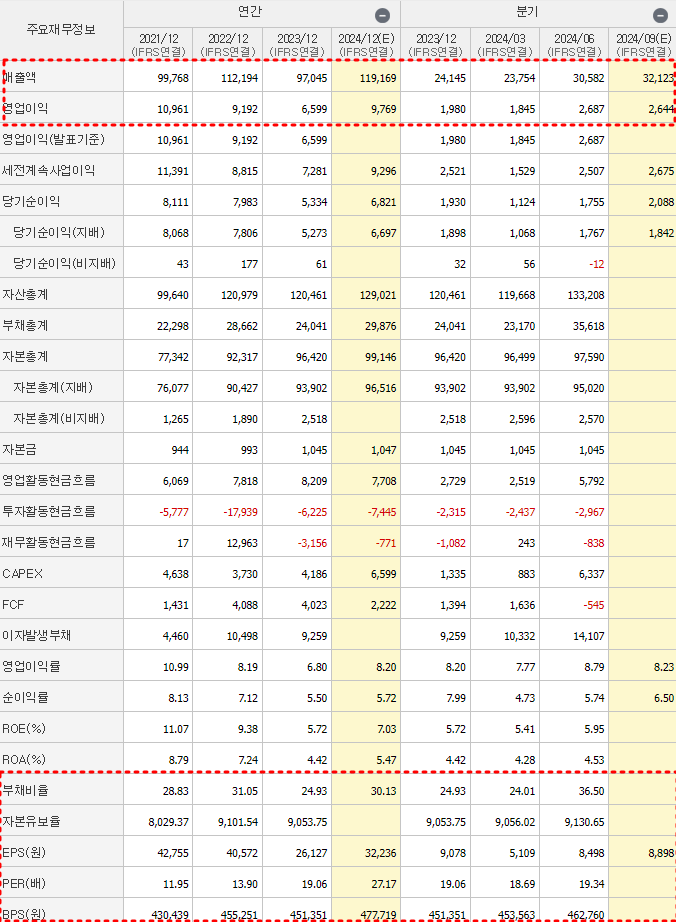Click 부채비율 value 36.50

591,791
